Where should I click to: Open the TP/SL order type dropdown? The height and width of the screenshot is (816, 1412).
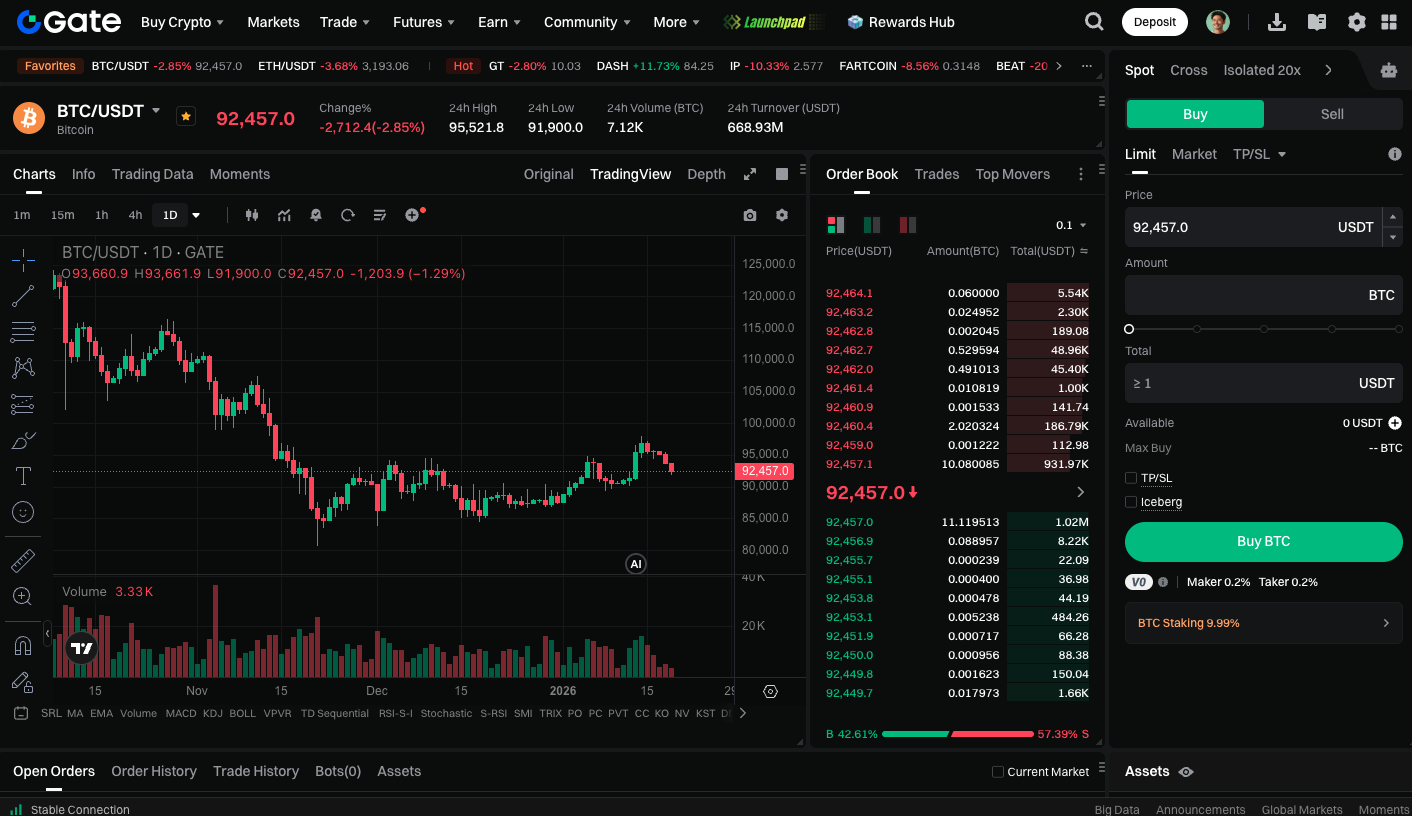point(1259,154)
